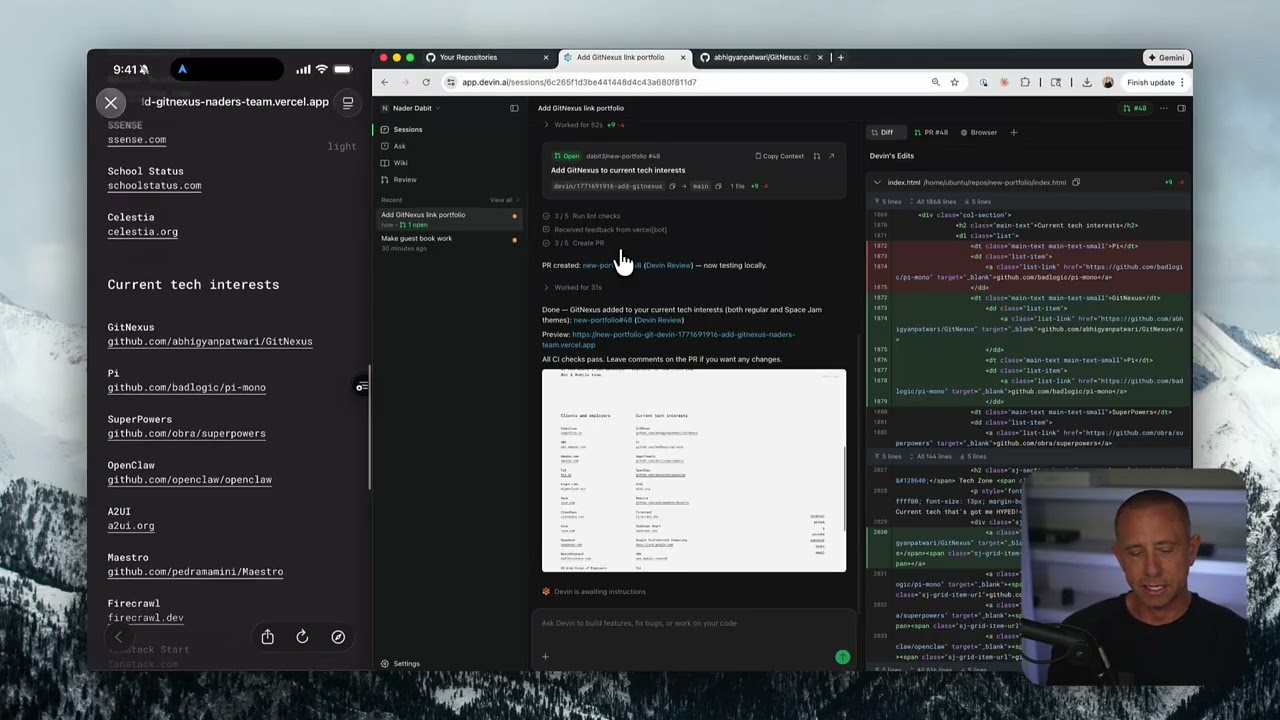Open a2ui.org link on phone
Screen dimensions: 1280x720
pyautogui.click(x=131, y=526)
